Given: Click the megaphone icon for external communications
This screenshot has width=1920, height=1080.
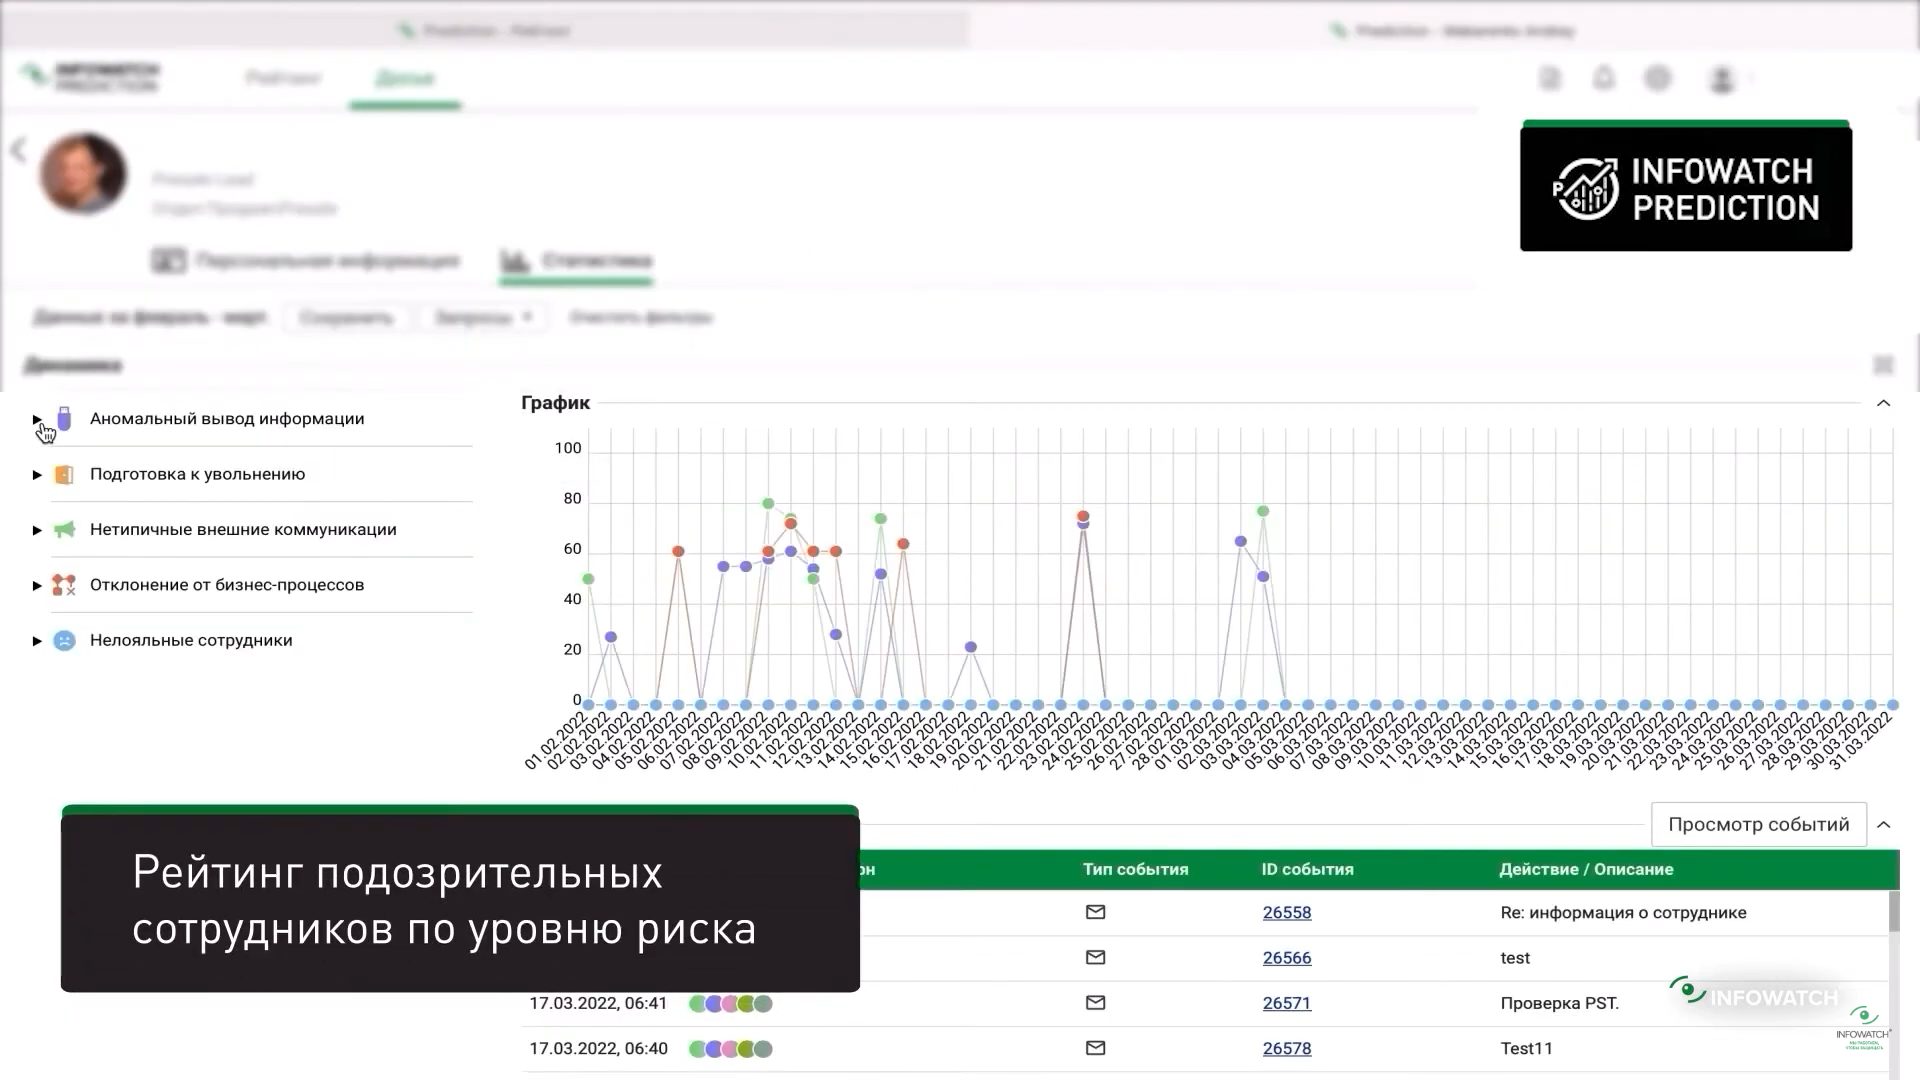Looking at the screenshot, I should [x=64, y=530].
